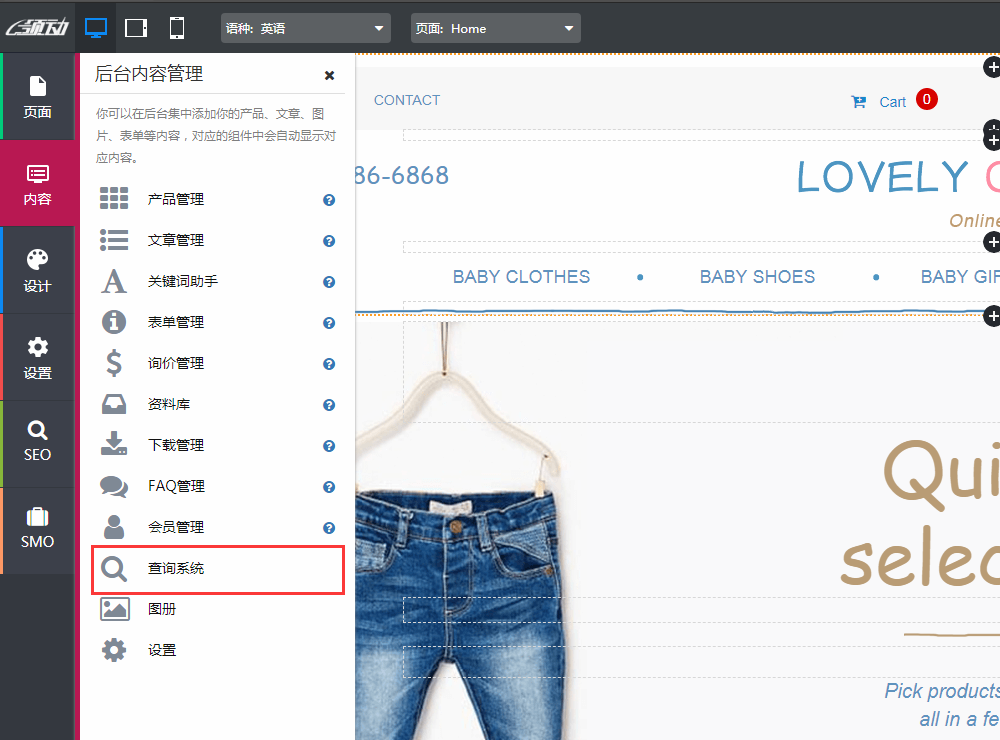Select the 设计 design sidebar tab
Screen dimensions: 1000x740
(38, 270)
